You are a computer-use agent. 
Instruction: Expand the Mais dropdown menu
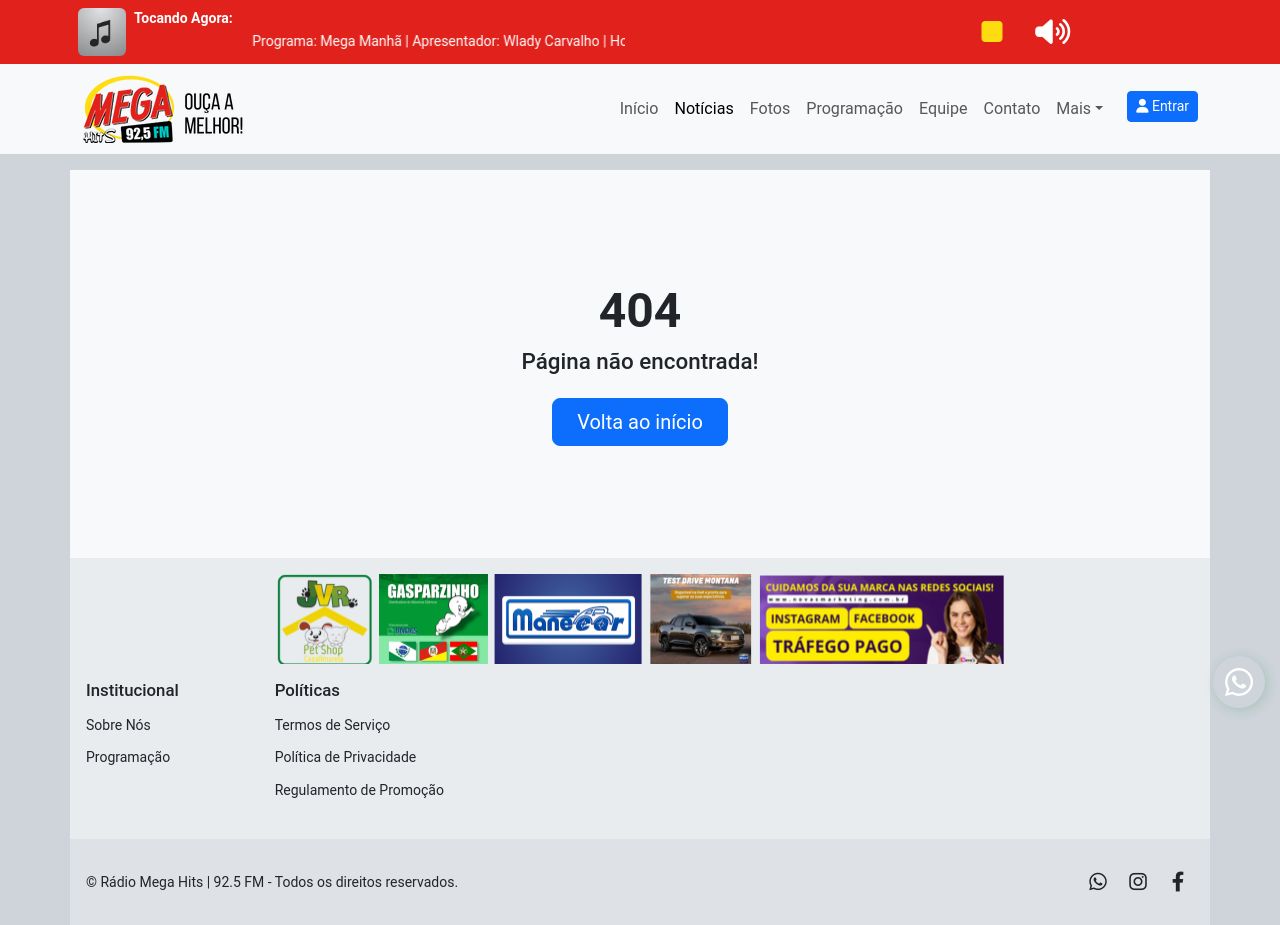pos(1079,108)
